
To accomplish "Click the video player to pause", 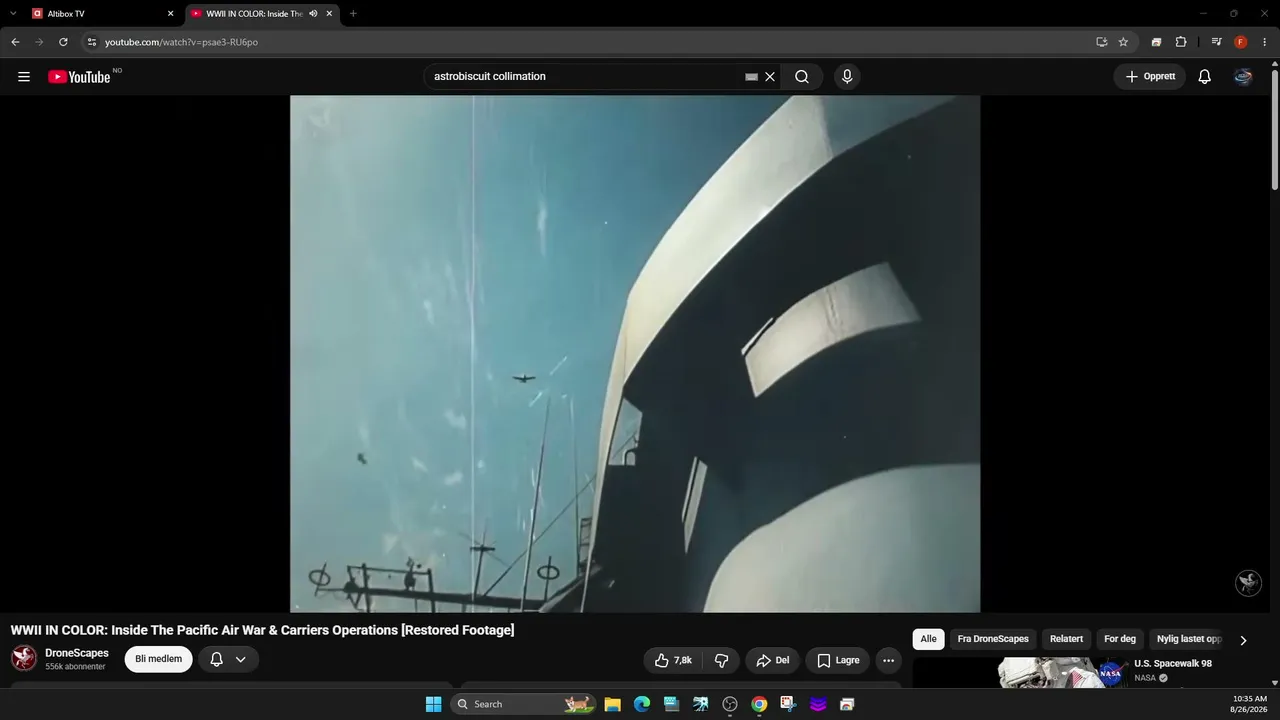I will [x=635, y=354].
